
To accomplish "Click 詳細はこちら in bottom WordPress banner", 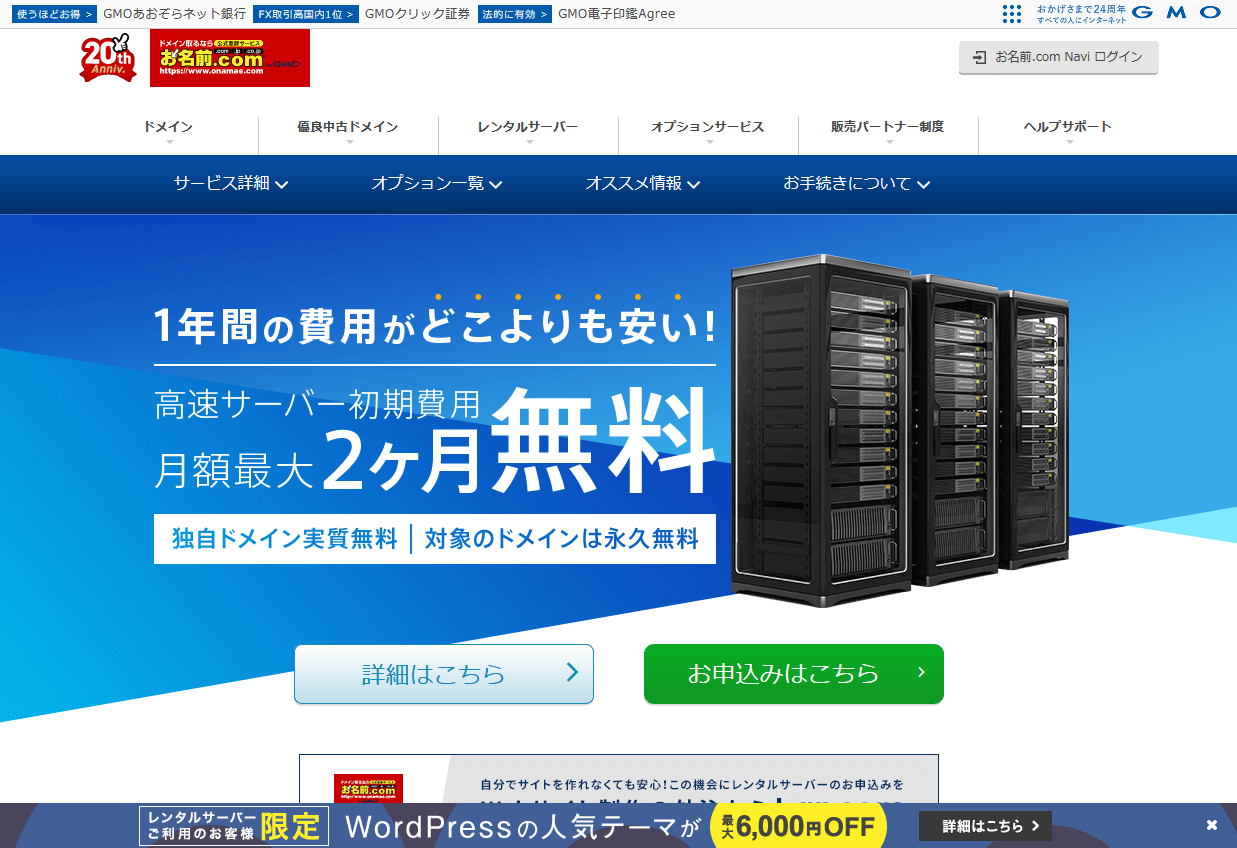I will click(x=985, y=826).
